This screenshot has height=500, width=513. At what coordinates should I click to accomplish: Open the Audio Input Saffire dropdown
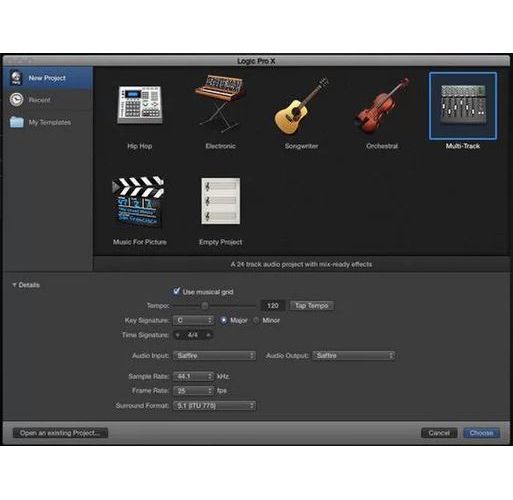(x=214, y=356)
